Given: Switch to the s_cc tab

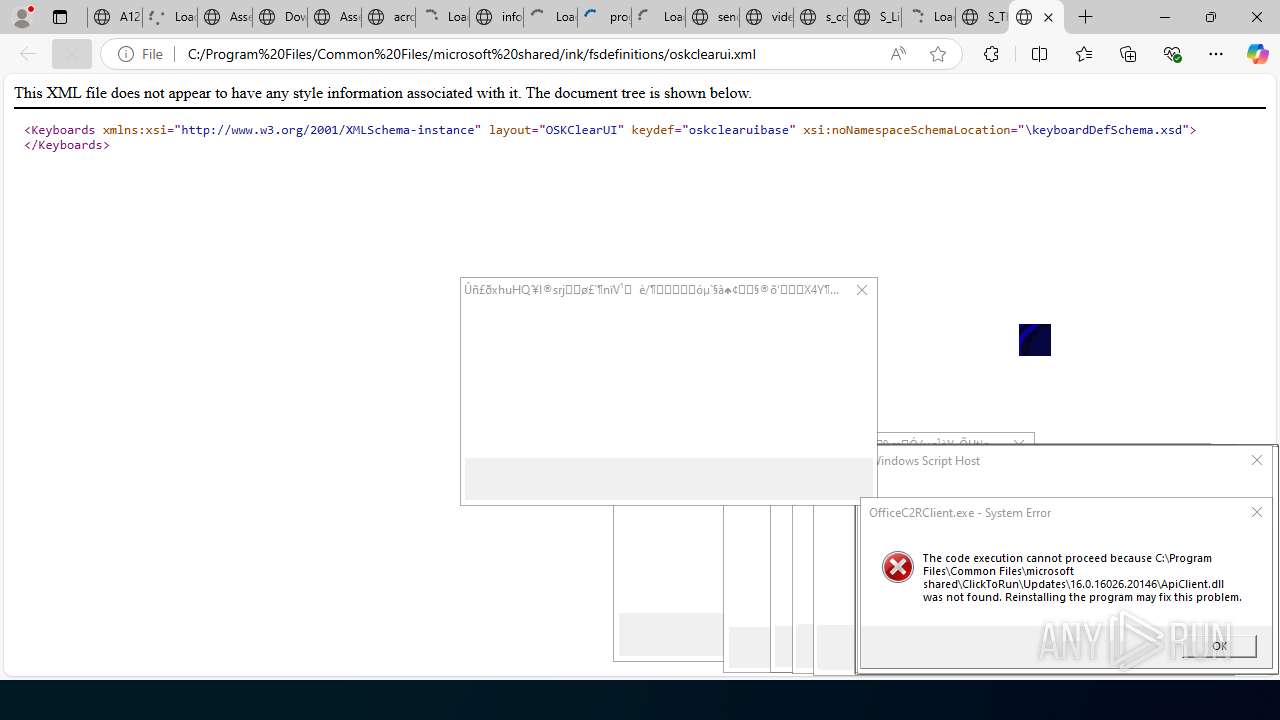Looking at the screenshot, I should pyautogui.click(x=821, y=17).
